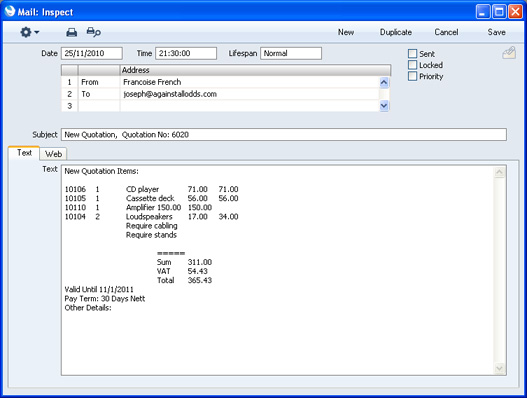Viewport: 527px width, 398px height.
Task: Click the Save button
Action: pyautogui.click(x=496, y=32)
